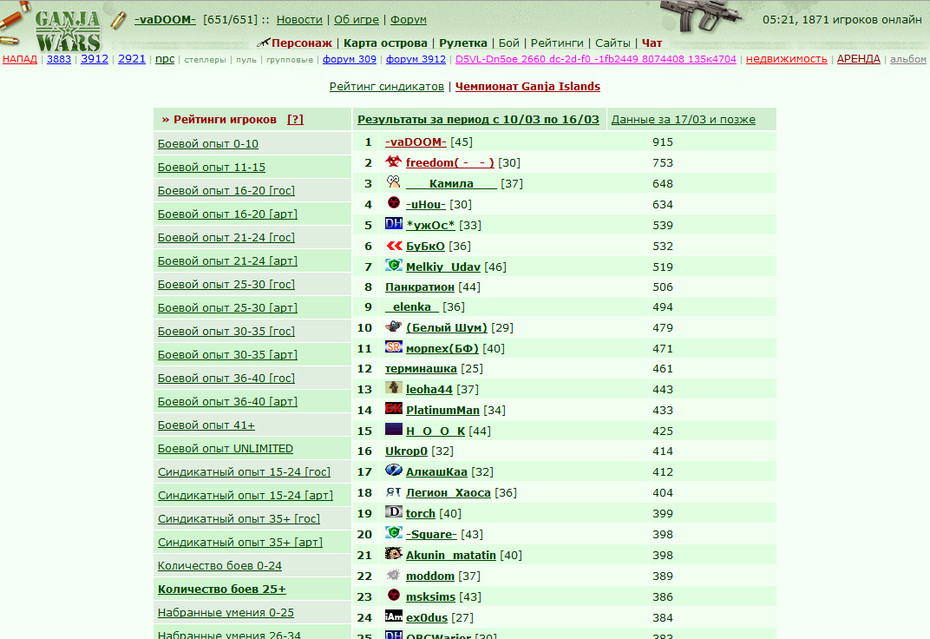
Task: Go to Рулетка page
Action: pyautogui.click(x=463, y=43)
